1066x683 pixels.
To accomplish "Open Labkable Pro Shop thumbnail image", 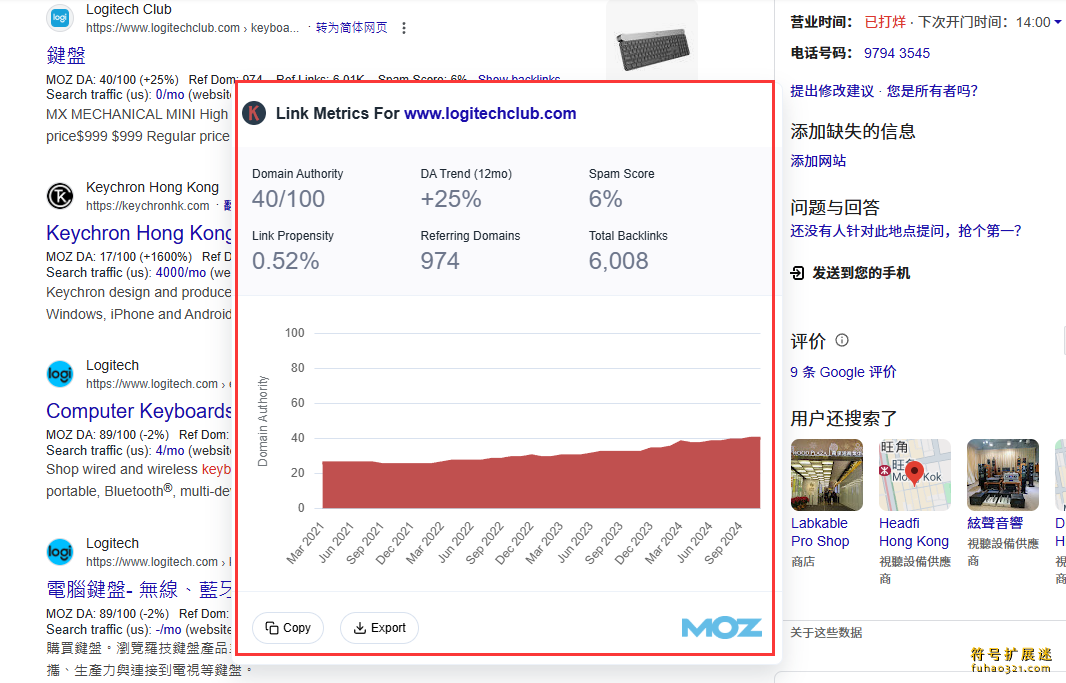I will click(827, 475).
